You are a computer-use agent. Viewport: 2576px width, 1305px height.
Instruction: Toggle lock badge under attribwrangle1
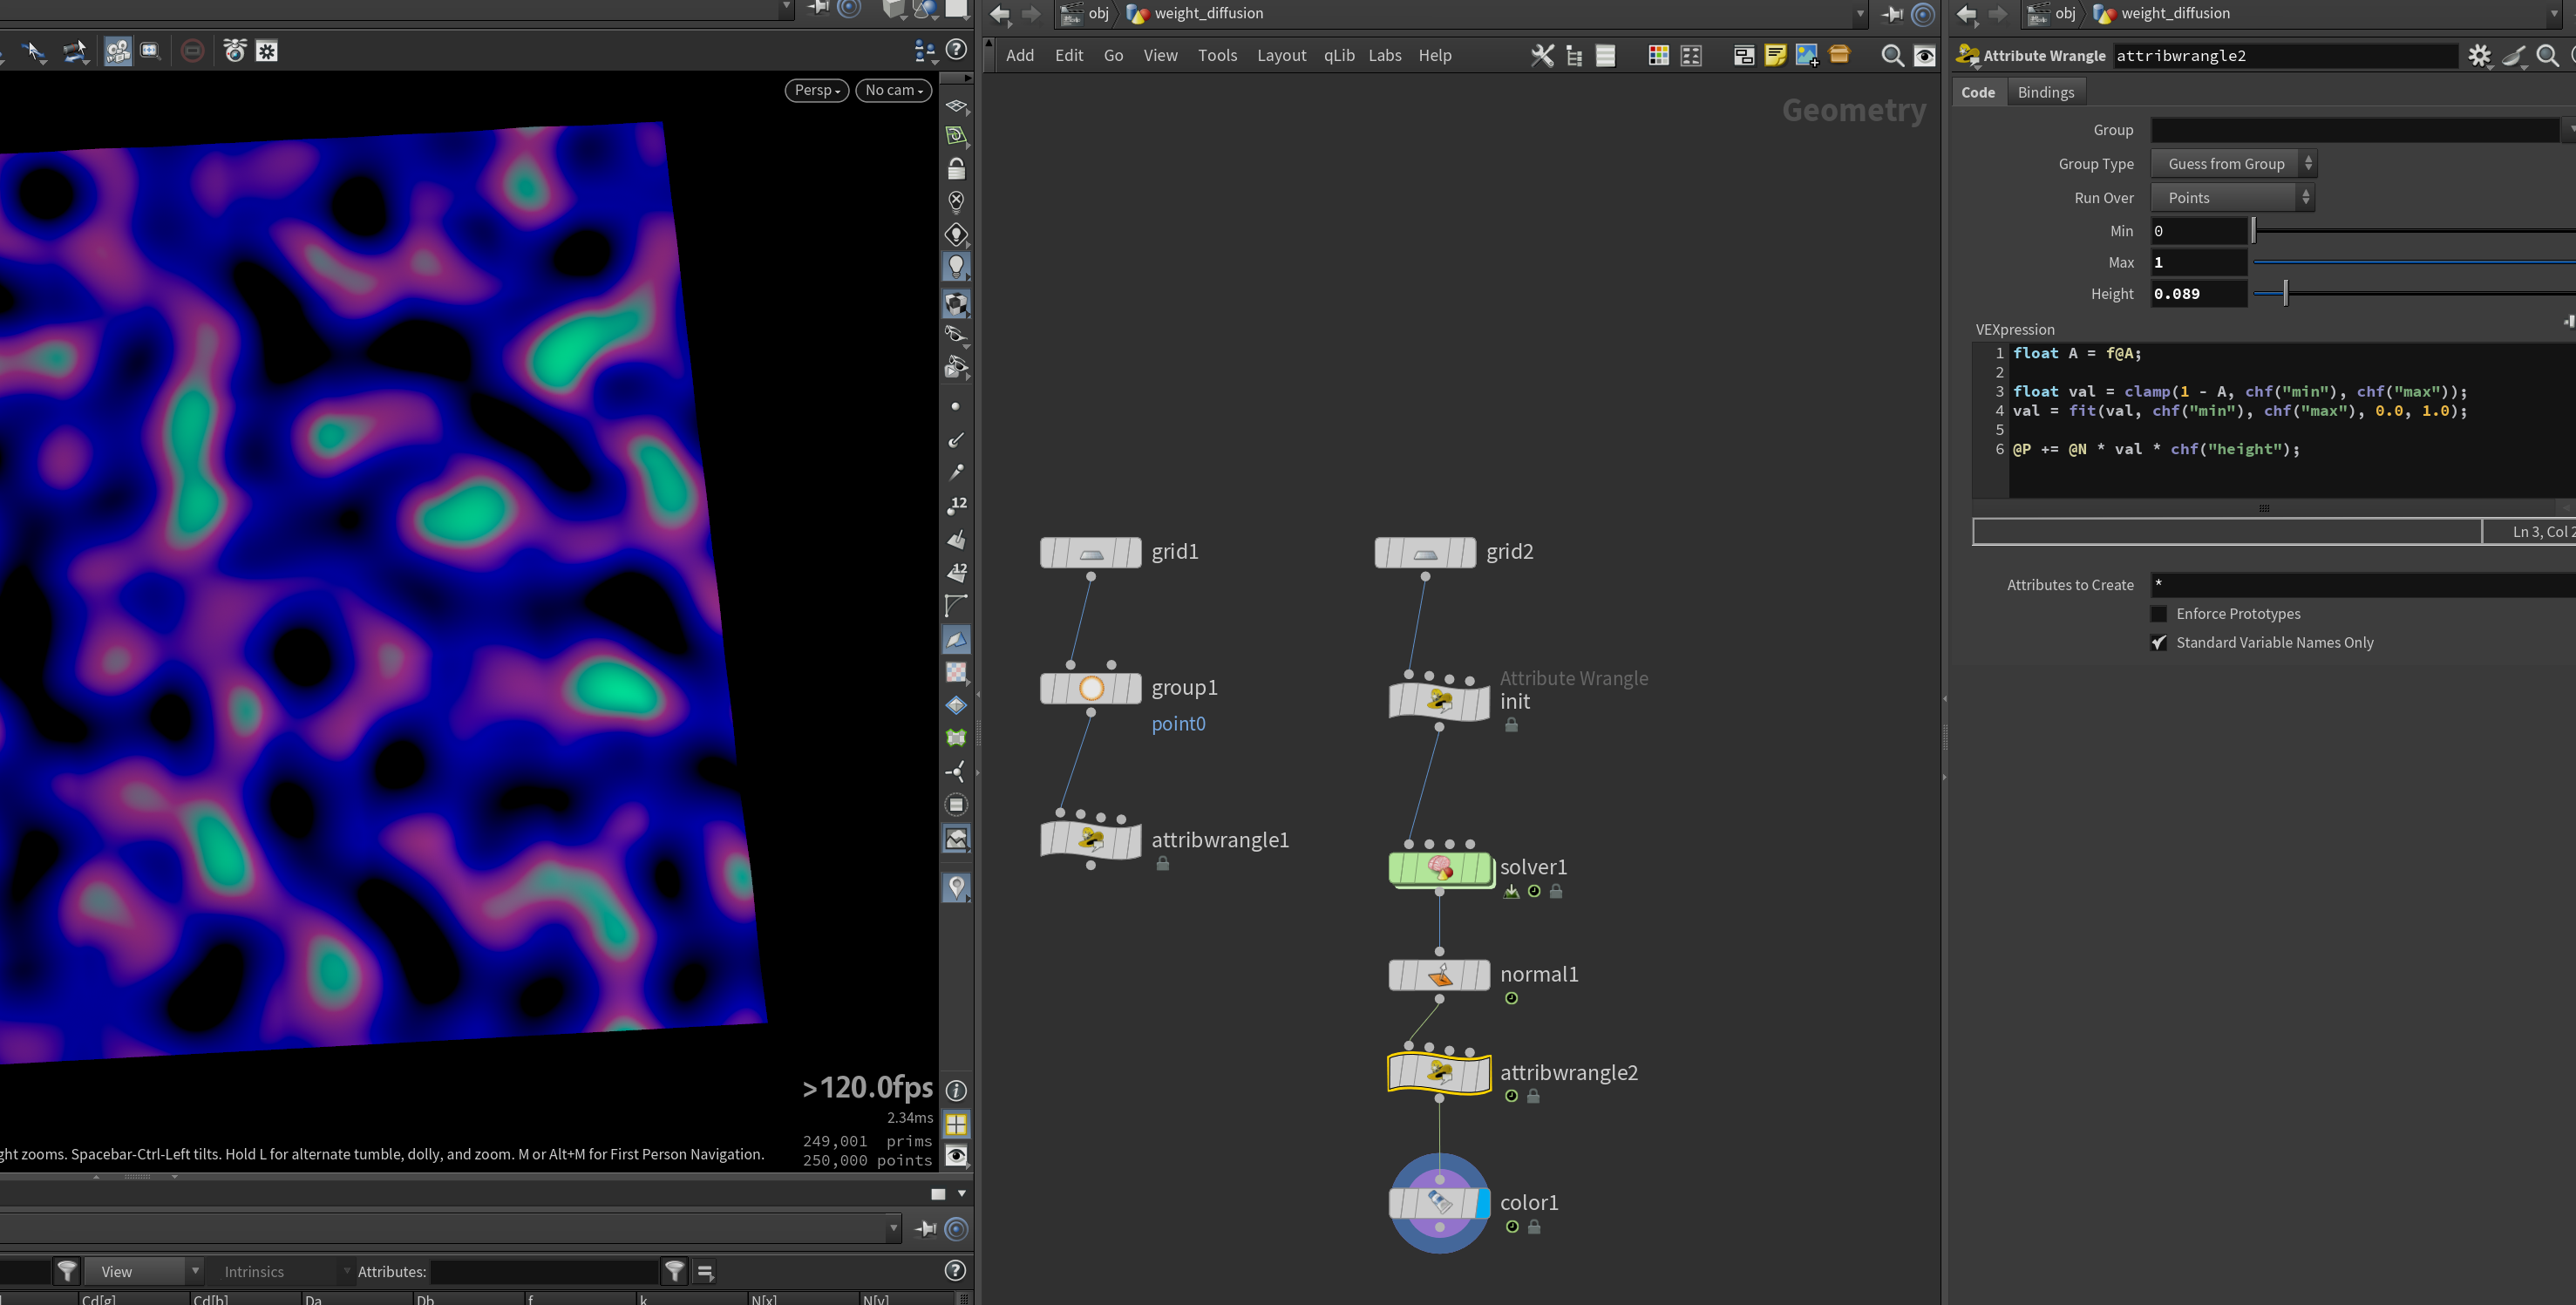1163,865
